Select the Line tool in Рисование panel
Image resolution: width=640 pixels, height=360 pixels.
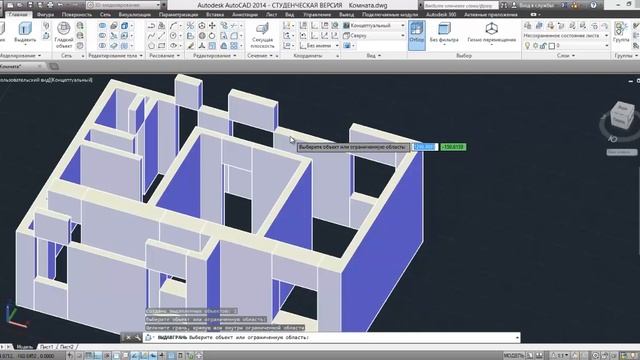tap(162, 36)
